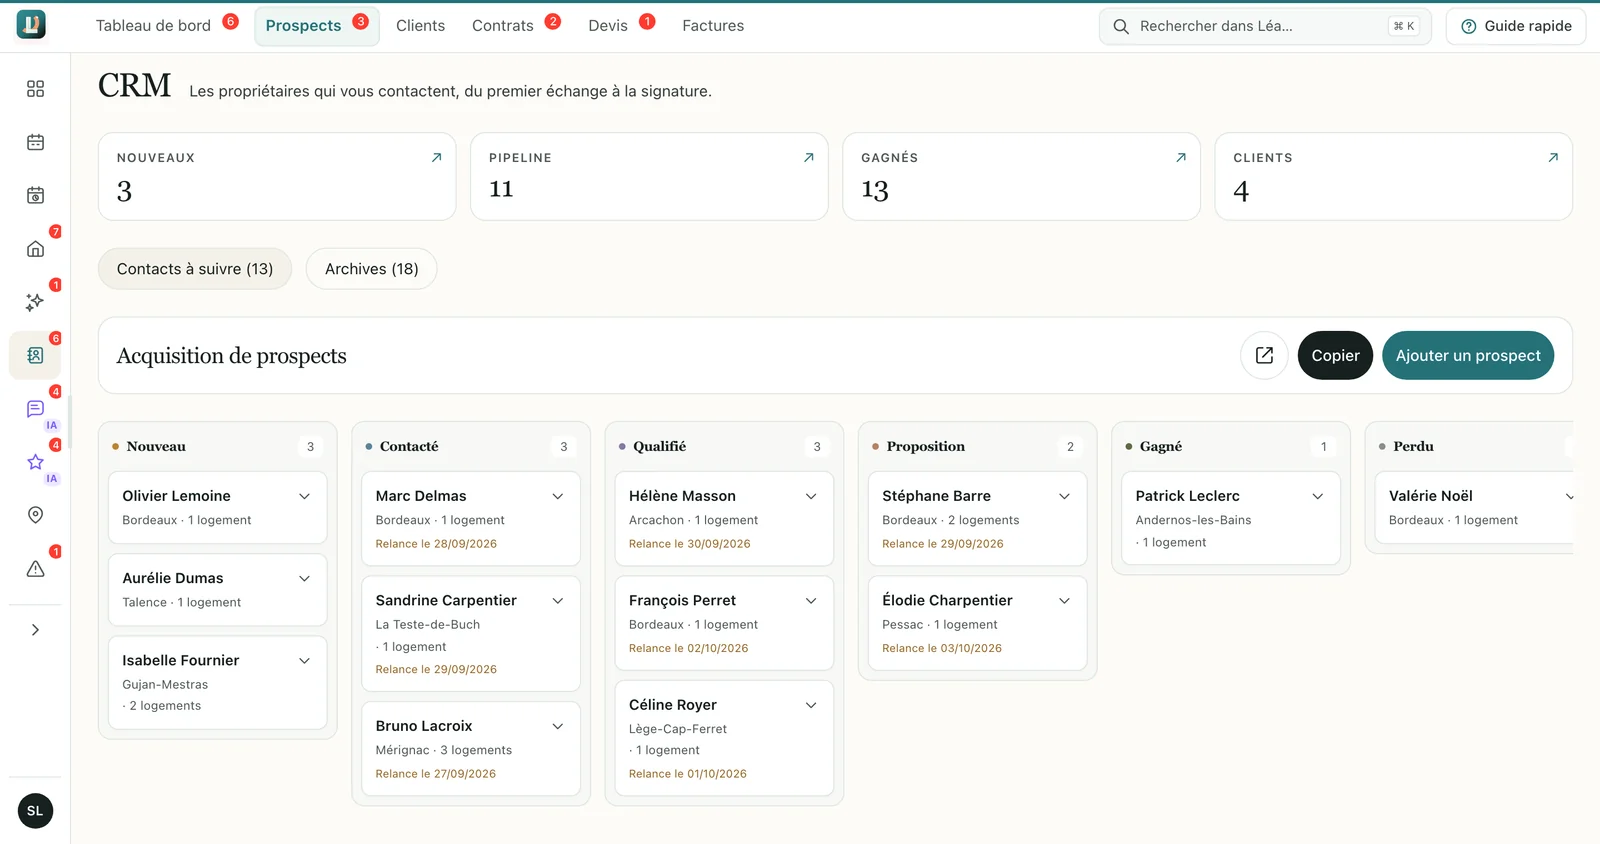The width and height of the screenshot is (1600, 844).
Task: Open the chat message IA sidebar icon
Action: [x=35, y=408]
